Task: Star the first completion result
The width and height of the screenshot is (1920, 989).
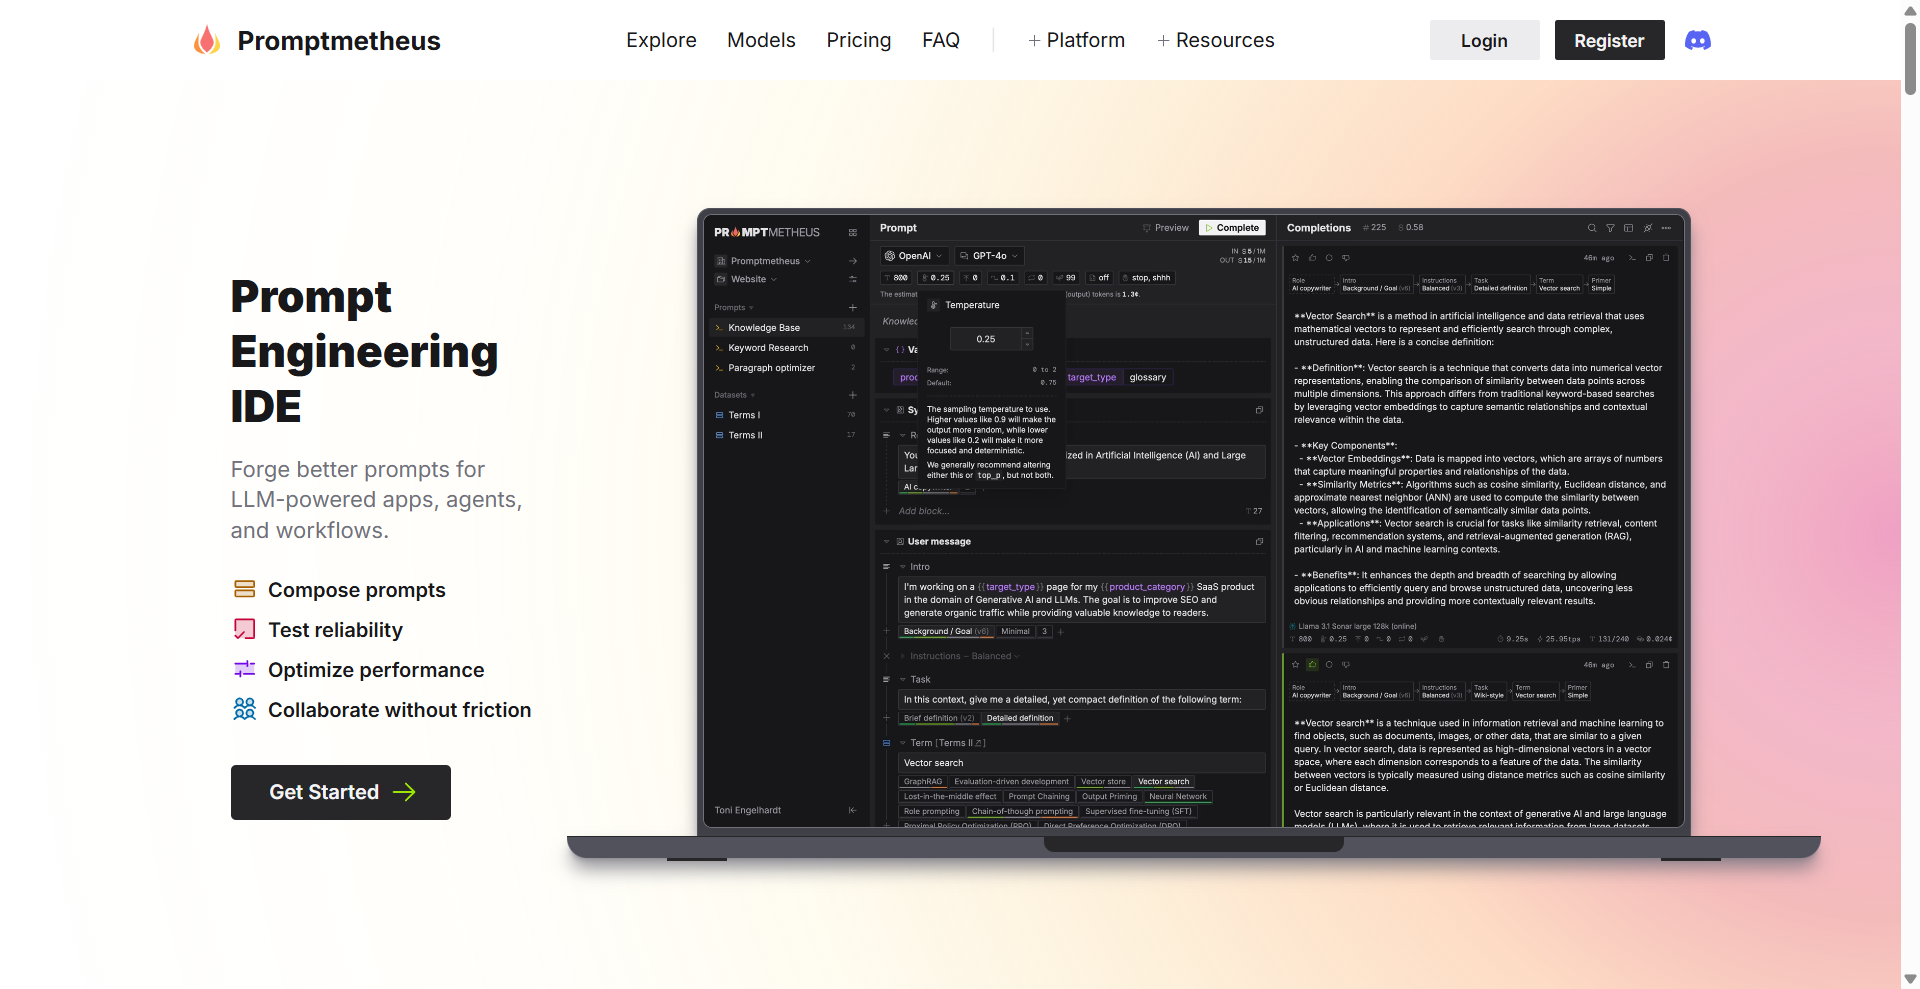Action: point(1296,258)
